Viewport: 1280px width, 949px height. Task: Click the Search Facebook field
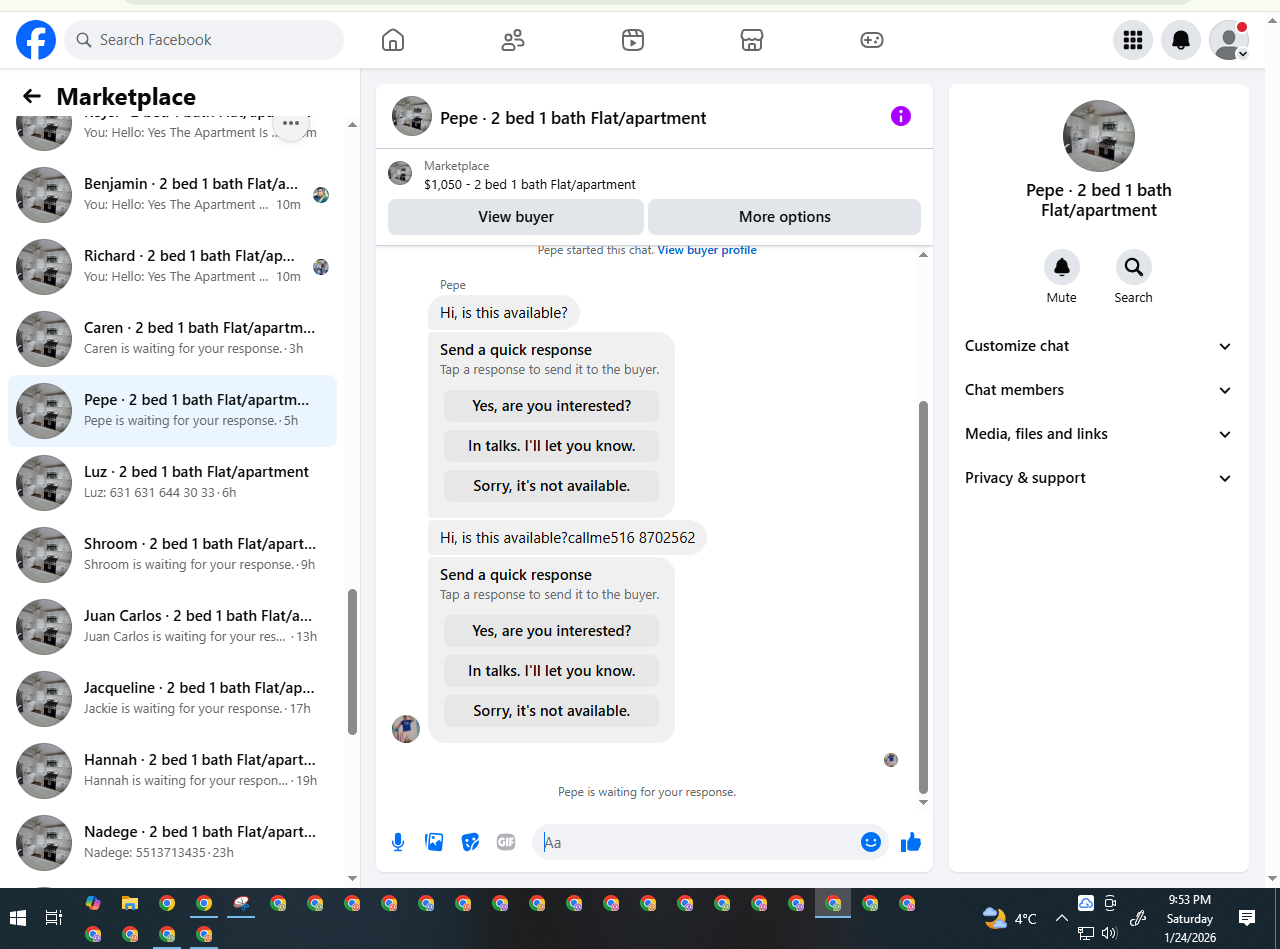coord(204,40)
